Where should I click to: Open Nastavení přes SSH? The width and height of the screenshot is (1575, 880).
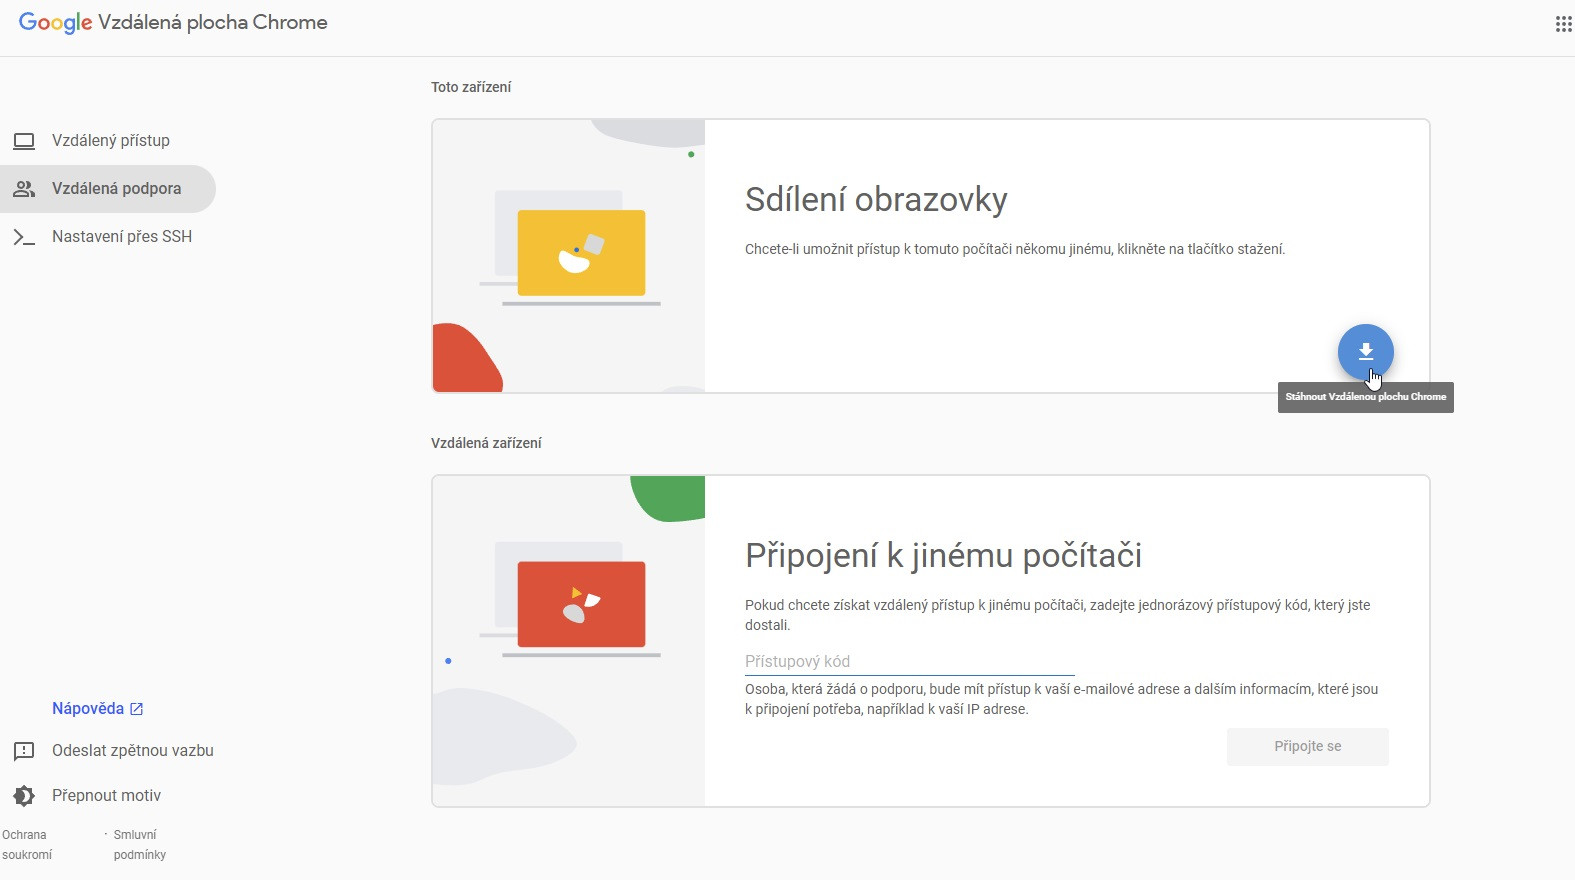tap(108, 237)
